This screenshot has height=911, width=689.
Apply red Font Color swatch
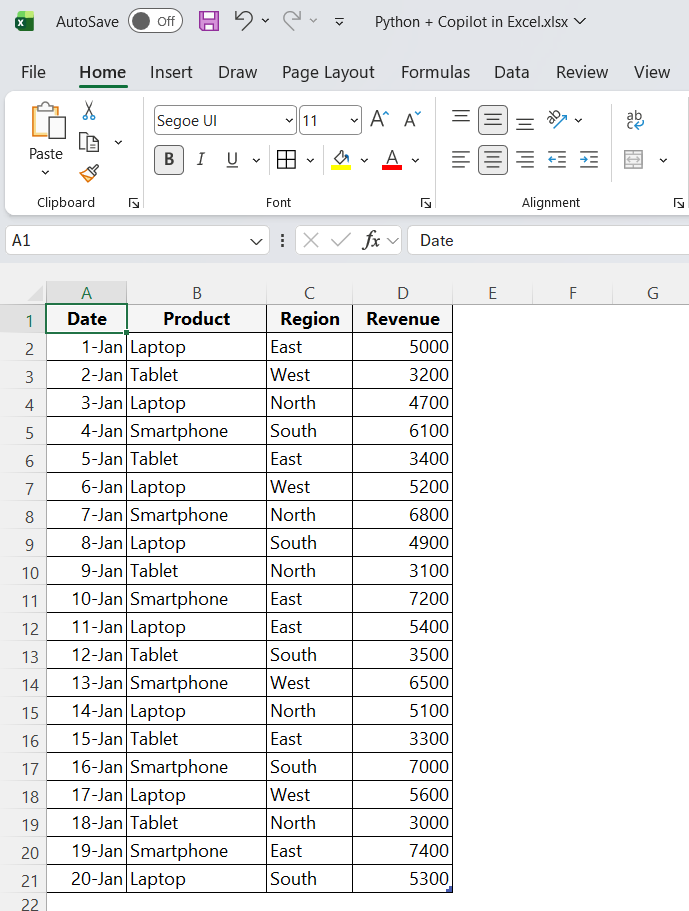coord(392,159)
